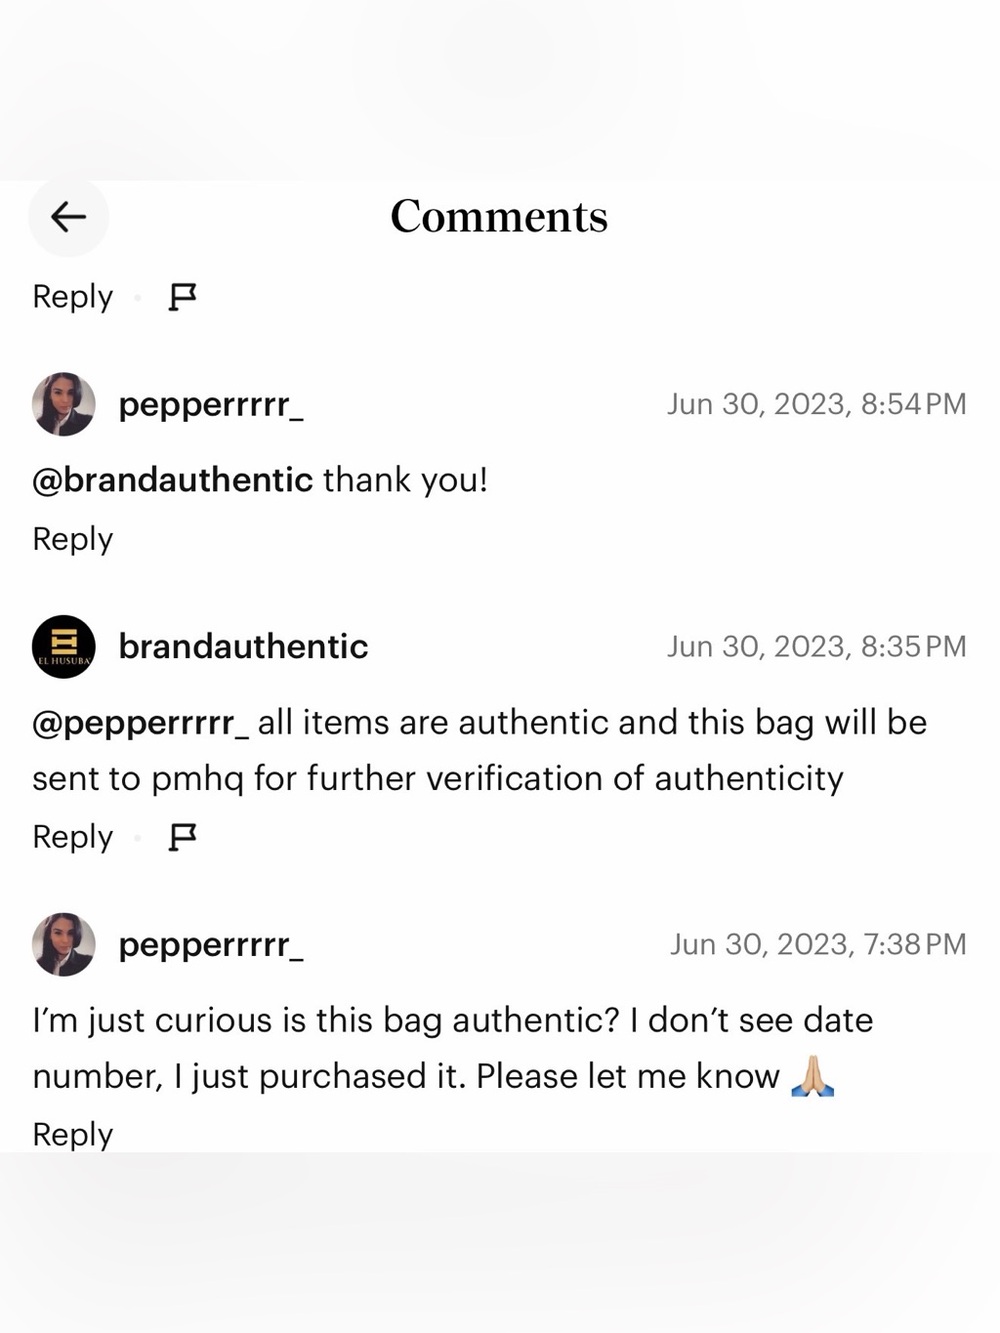Flag brandauthentic's comment about pmhq verification

click(182, 837)
